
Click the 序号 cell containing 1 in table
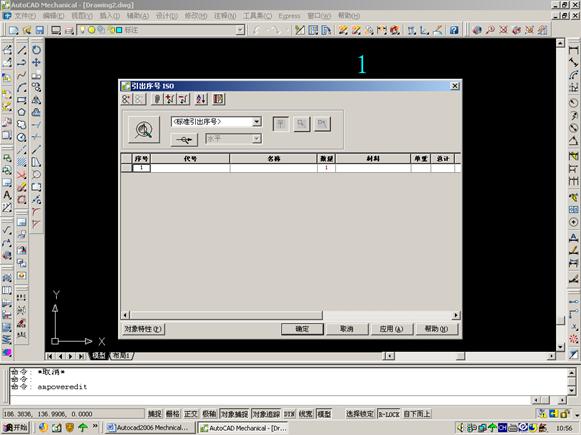point(141,168)
